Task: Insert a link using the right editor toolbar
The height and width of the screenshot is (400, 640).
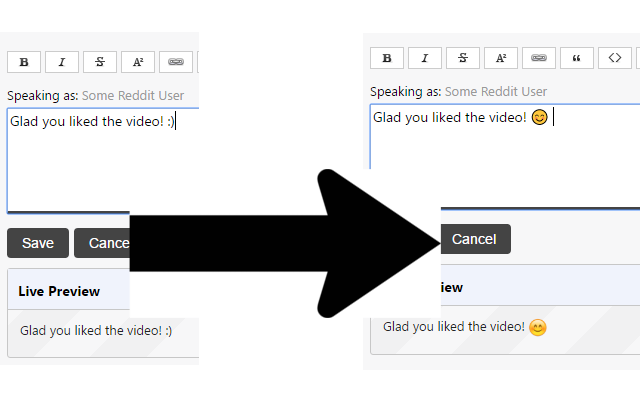Action: 539,58
